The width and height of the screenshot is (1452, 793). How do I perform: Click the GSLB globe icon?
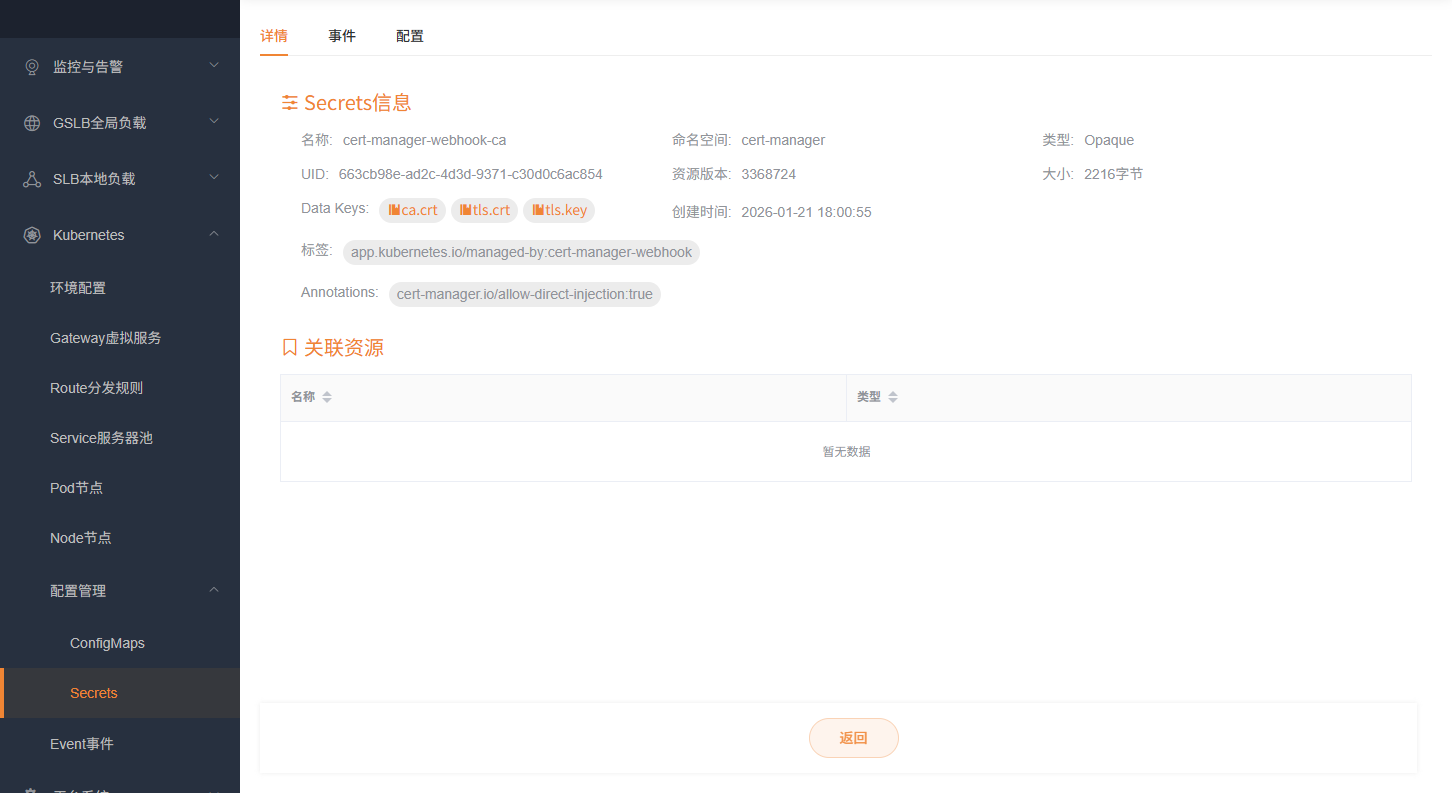pos(32,123)
